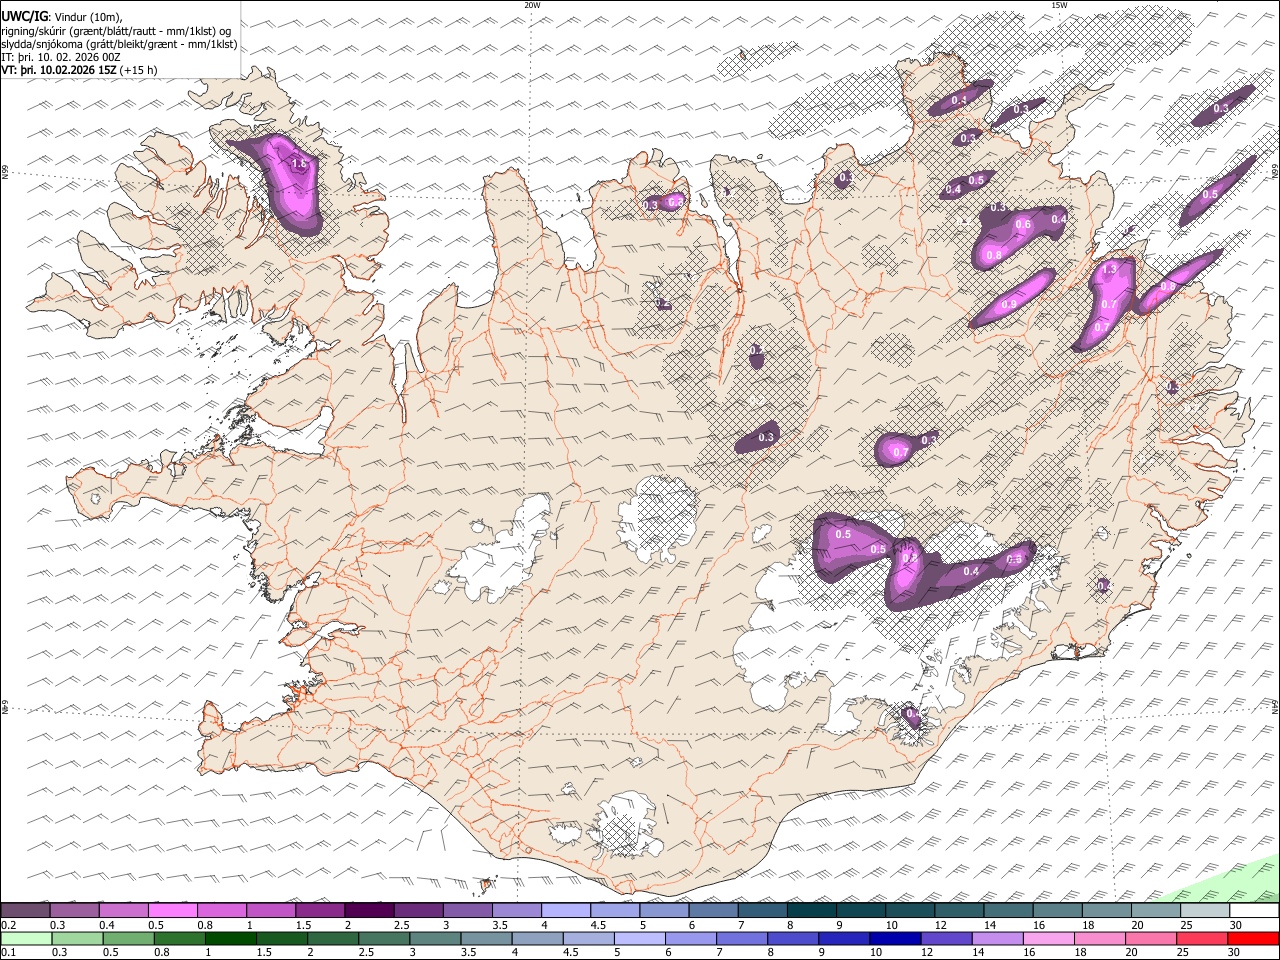Click the '20W' longitude label
This screenshot has height=960, width=1280.
[532, 5]
